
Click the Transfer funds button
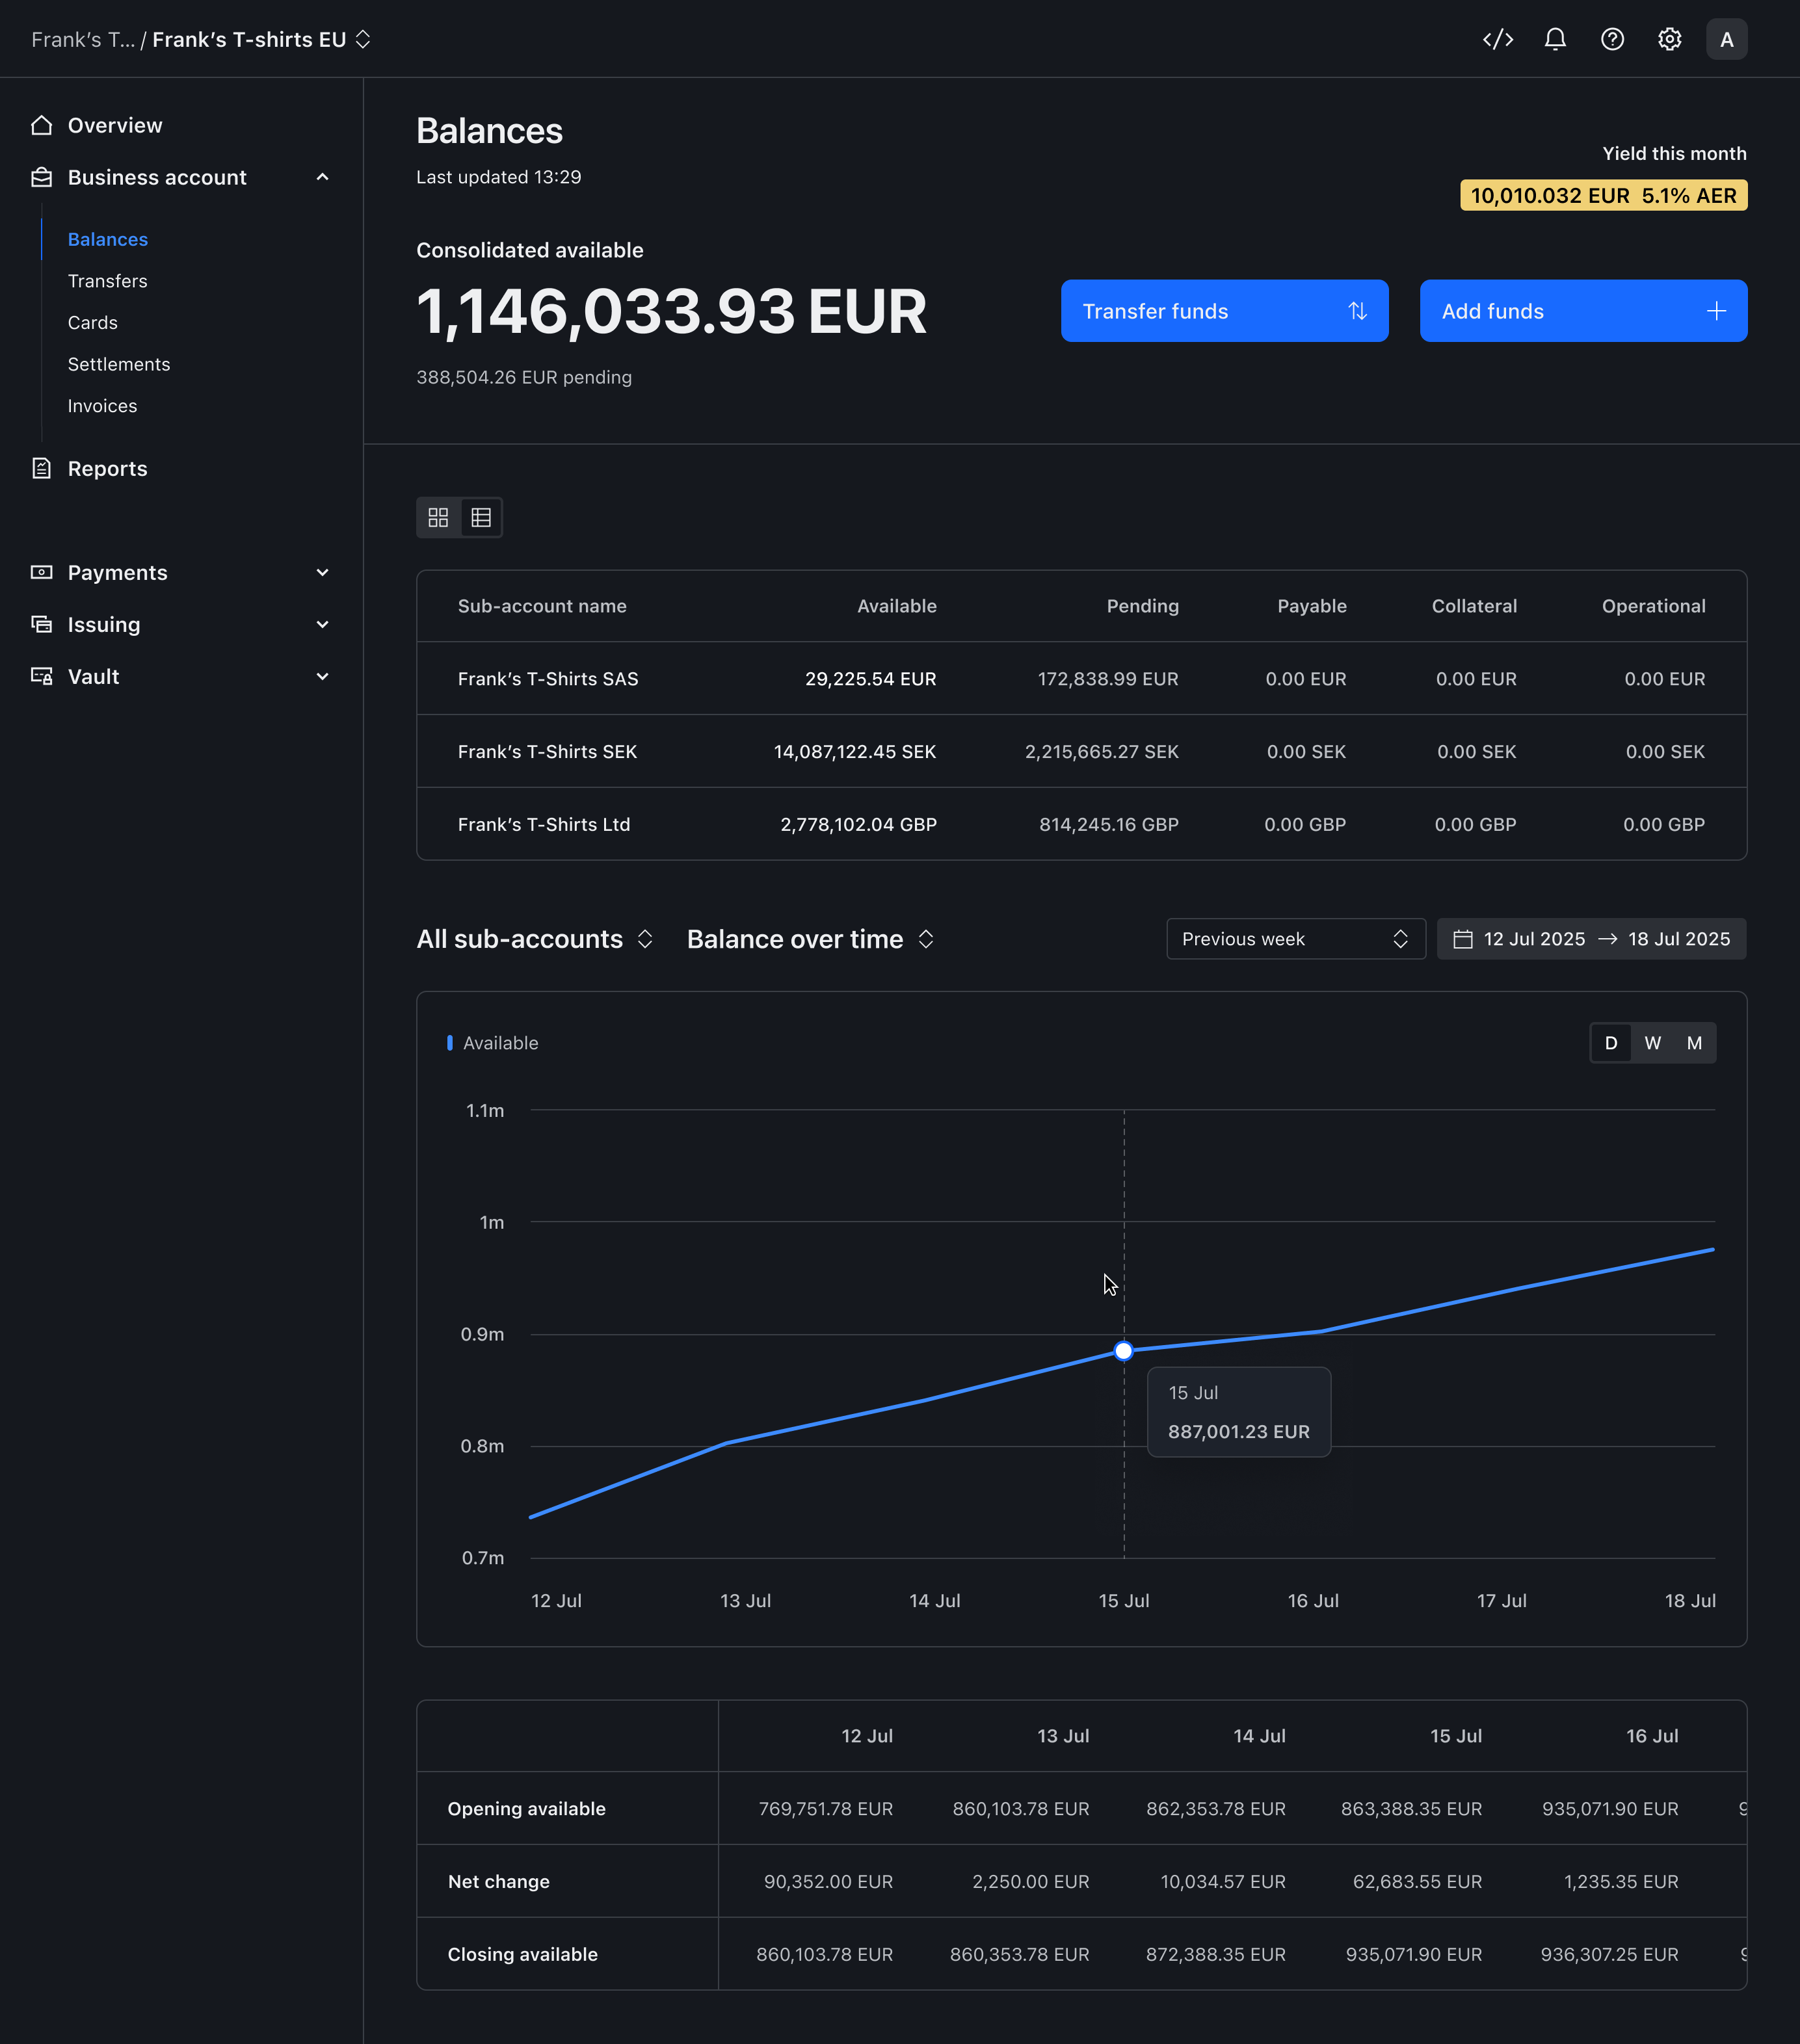1224,311
